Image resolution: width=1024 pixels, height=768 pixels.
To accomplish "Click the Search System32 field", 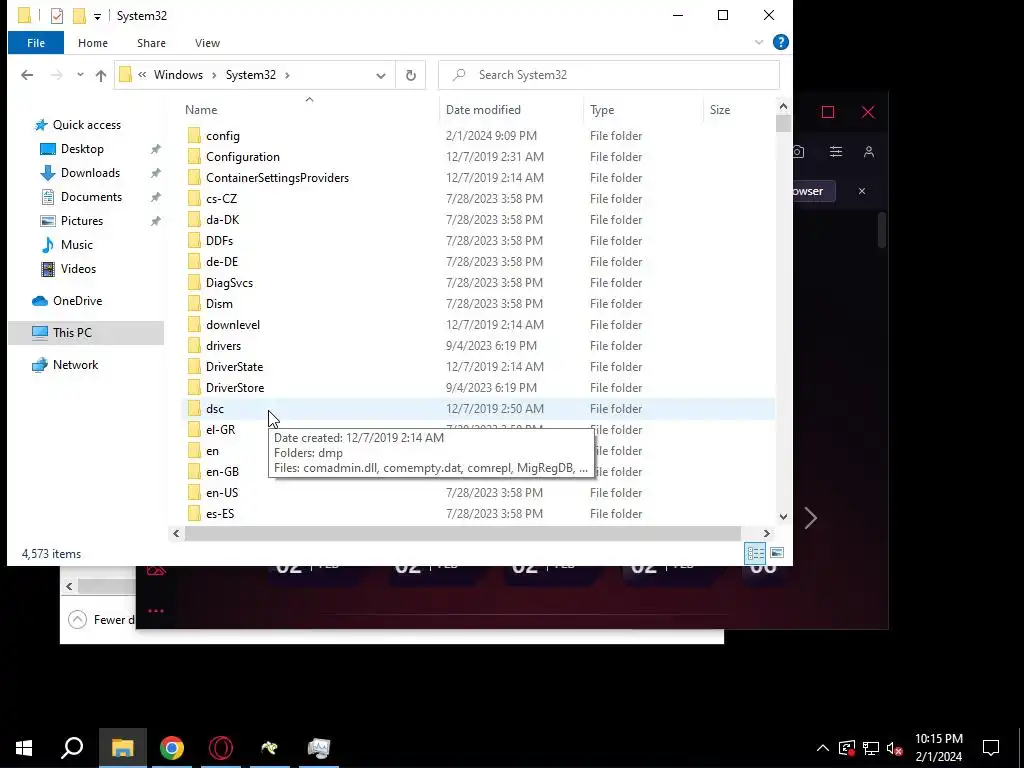I will (609, 75).
